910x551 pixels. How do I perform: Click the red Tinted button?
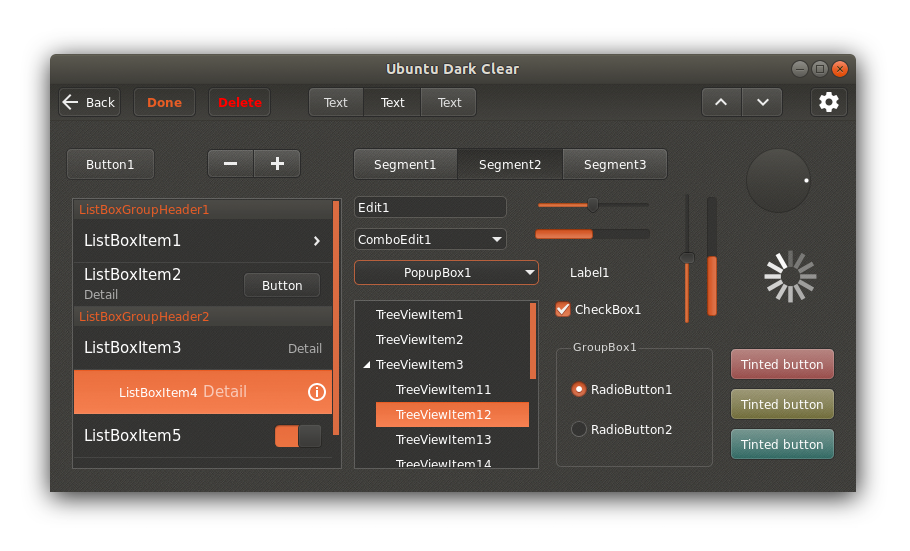click(782, 365)
